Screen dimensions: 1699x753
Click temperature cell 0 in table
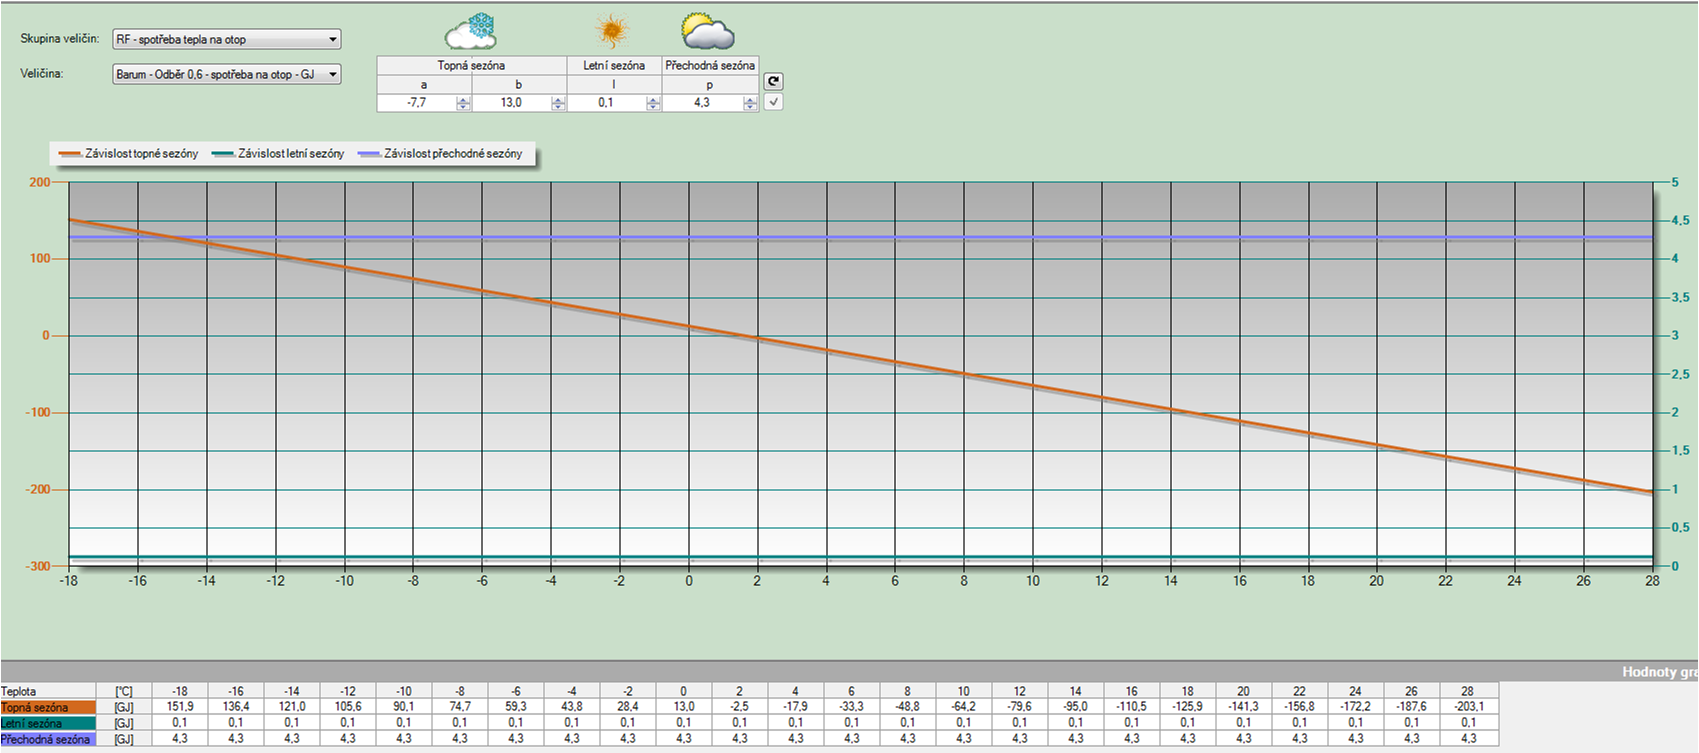click(684, 691)
